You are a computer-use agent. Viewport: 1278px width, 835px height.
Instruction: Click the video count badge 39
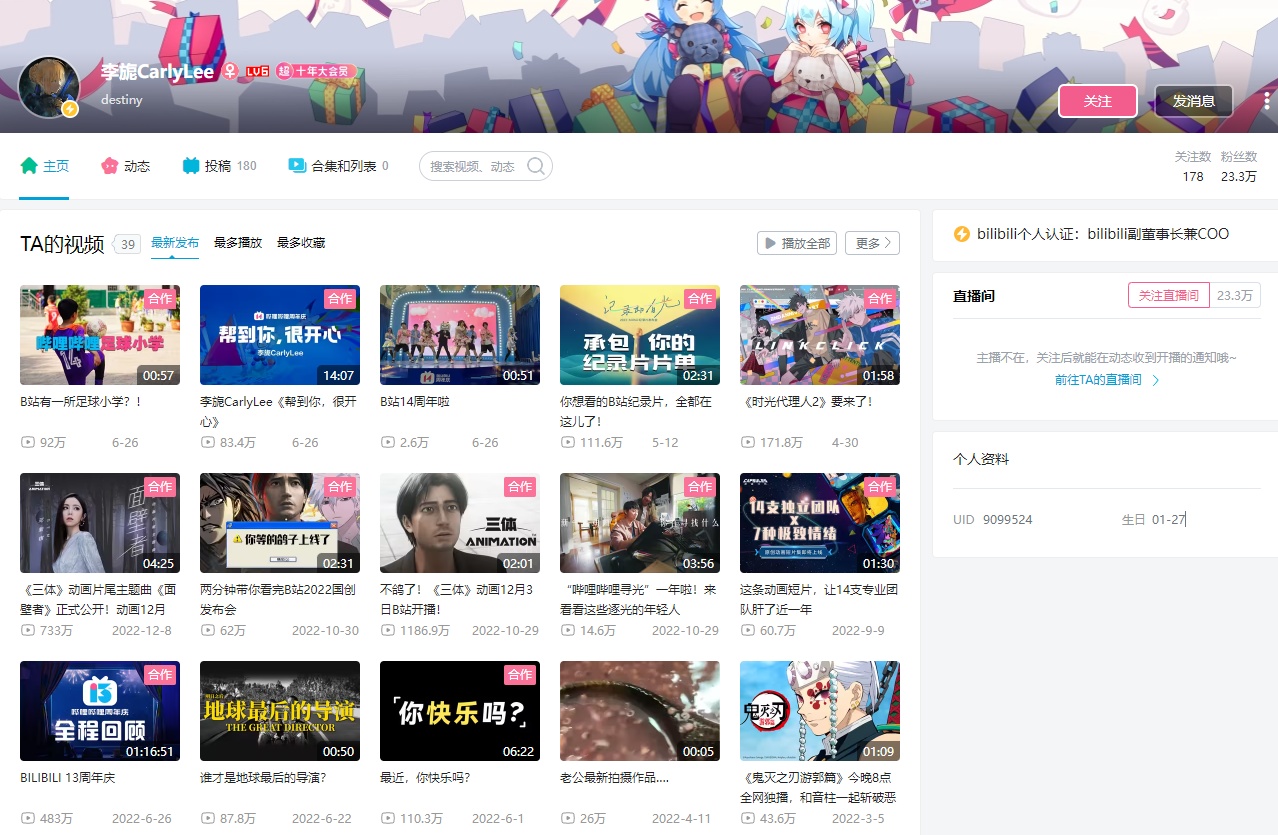(x=128, y=244)
